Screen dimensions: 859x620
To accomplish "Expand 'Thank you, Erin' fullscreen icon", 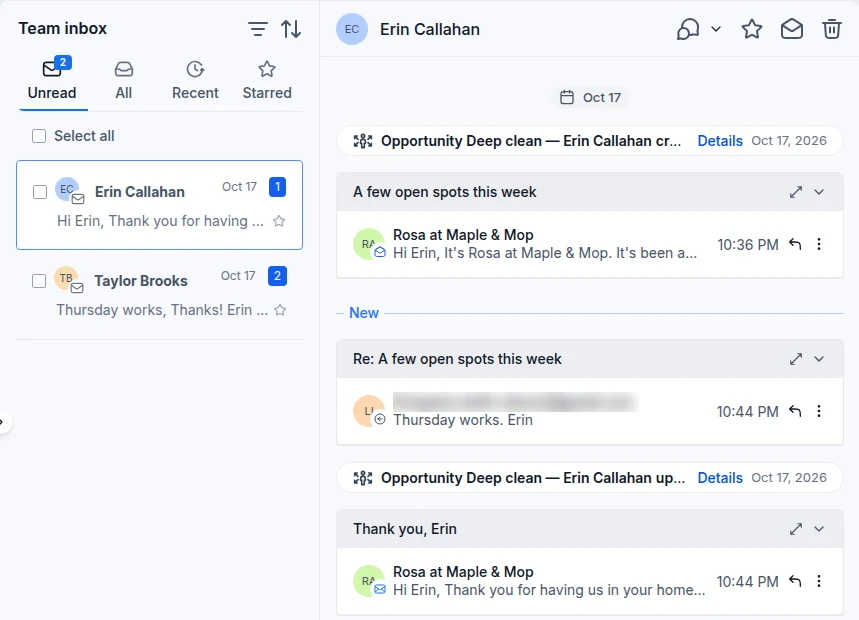I will 796,529.
